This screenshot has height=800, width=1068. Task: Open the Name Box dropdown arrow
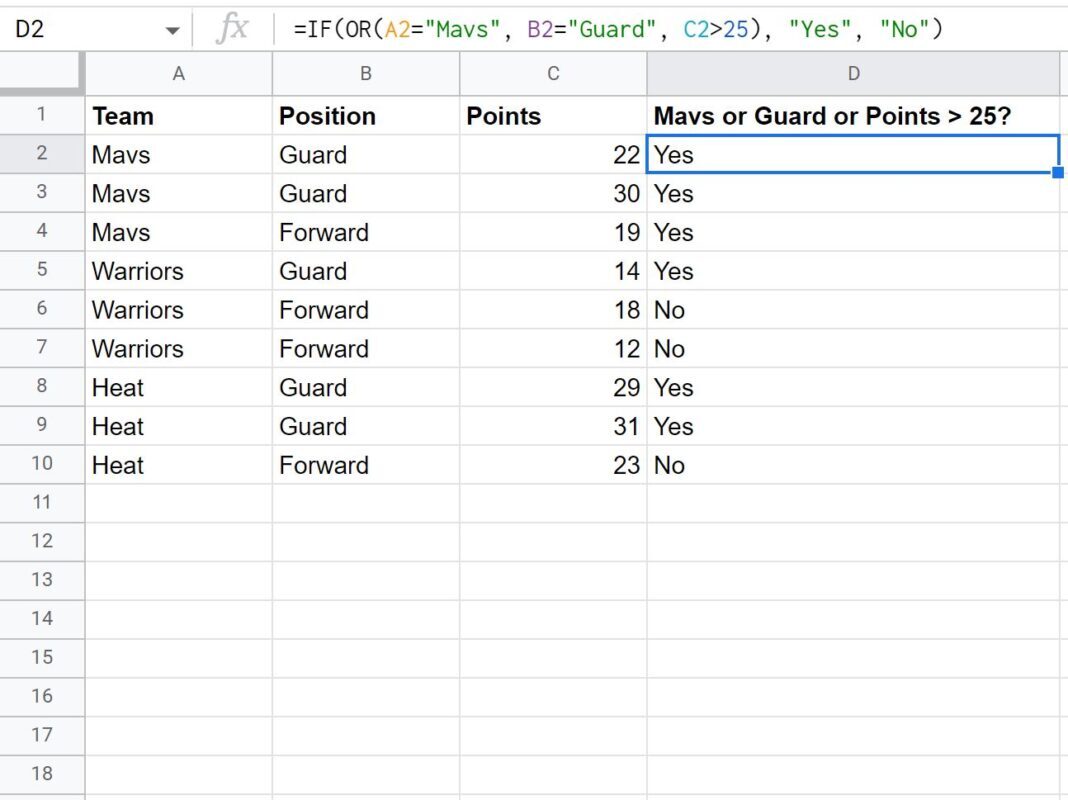172,29
